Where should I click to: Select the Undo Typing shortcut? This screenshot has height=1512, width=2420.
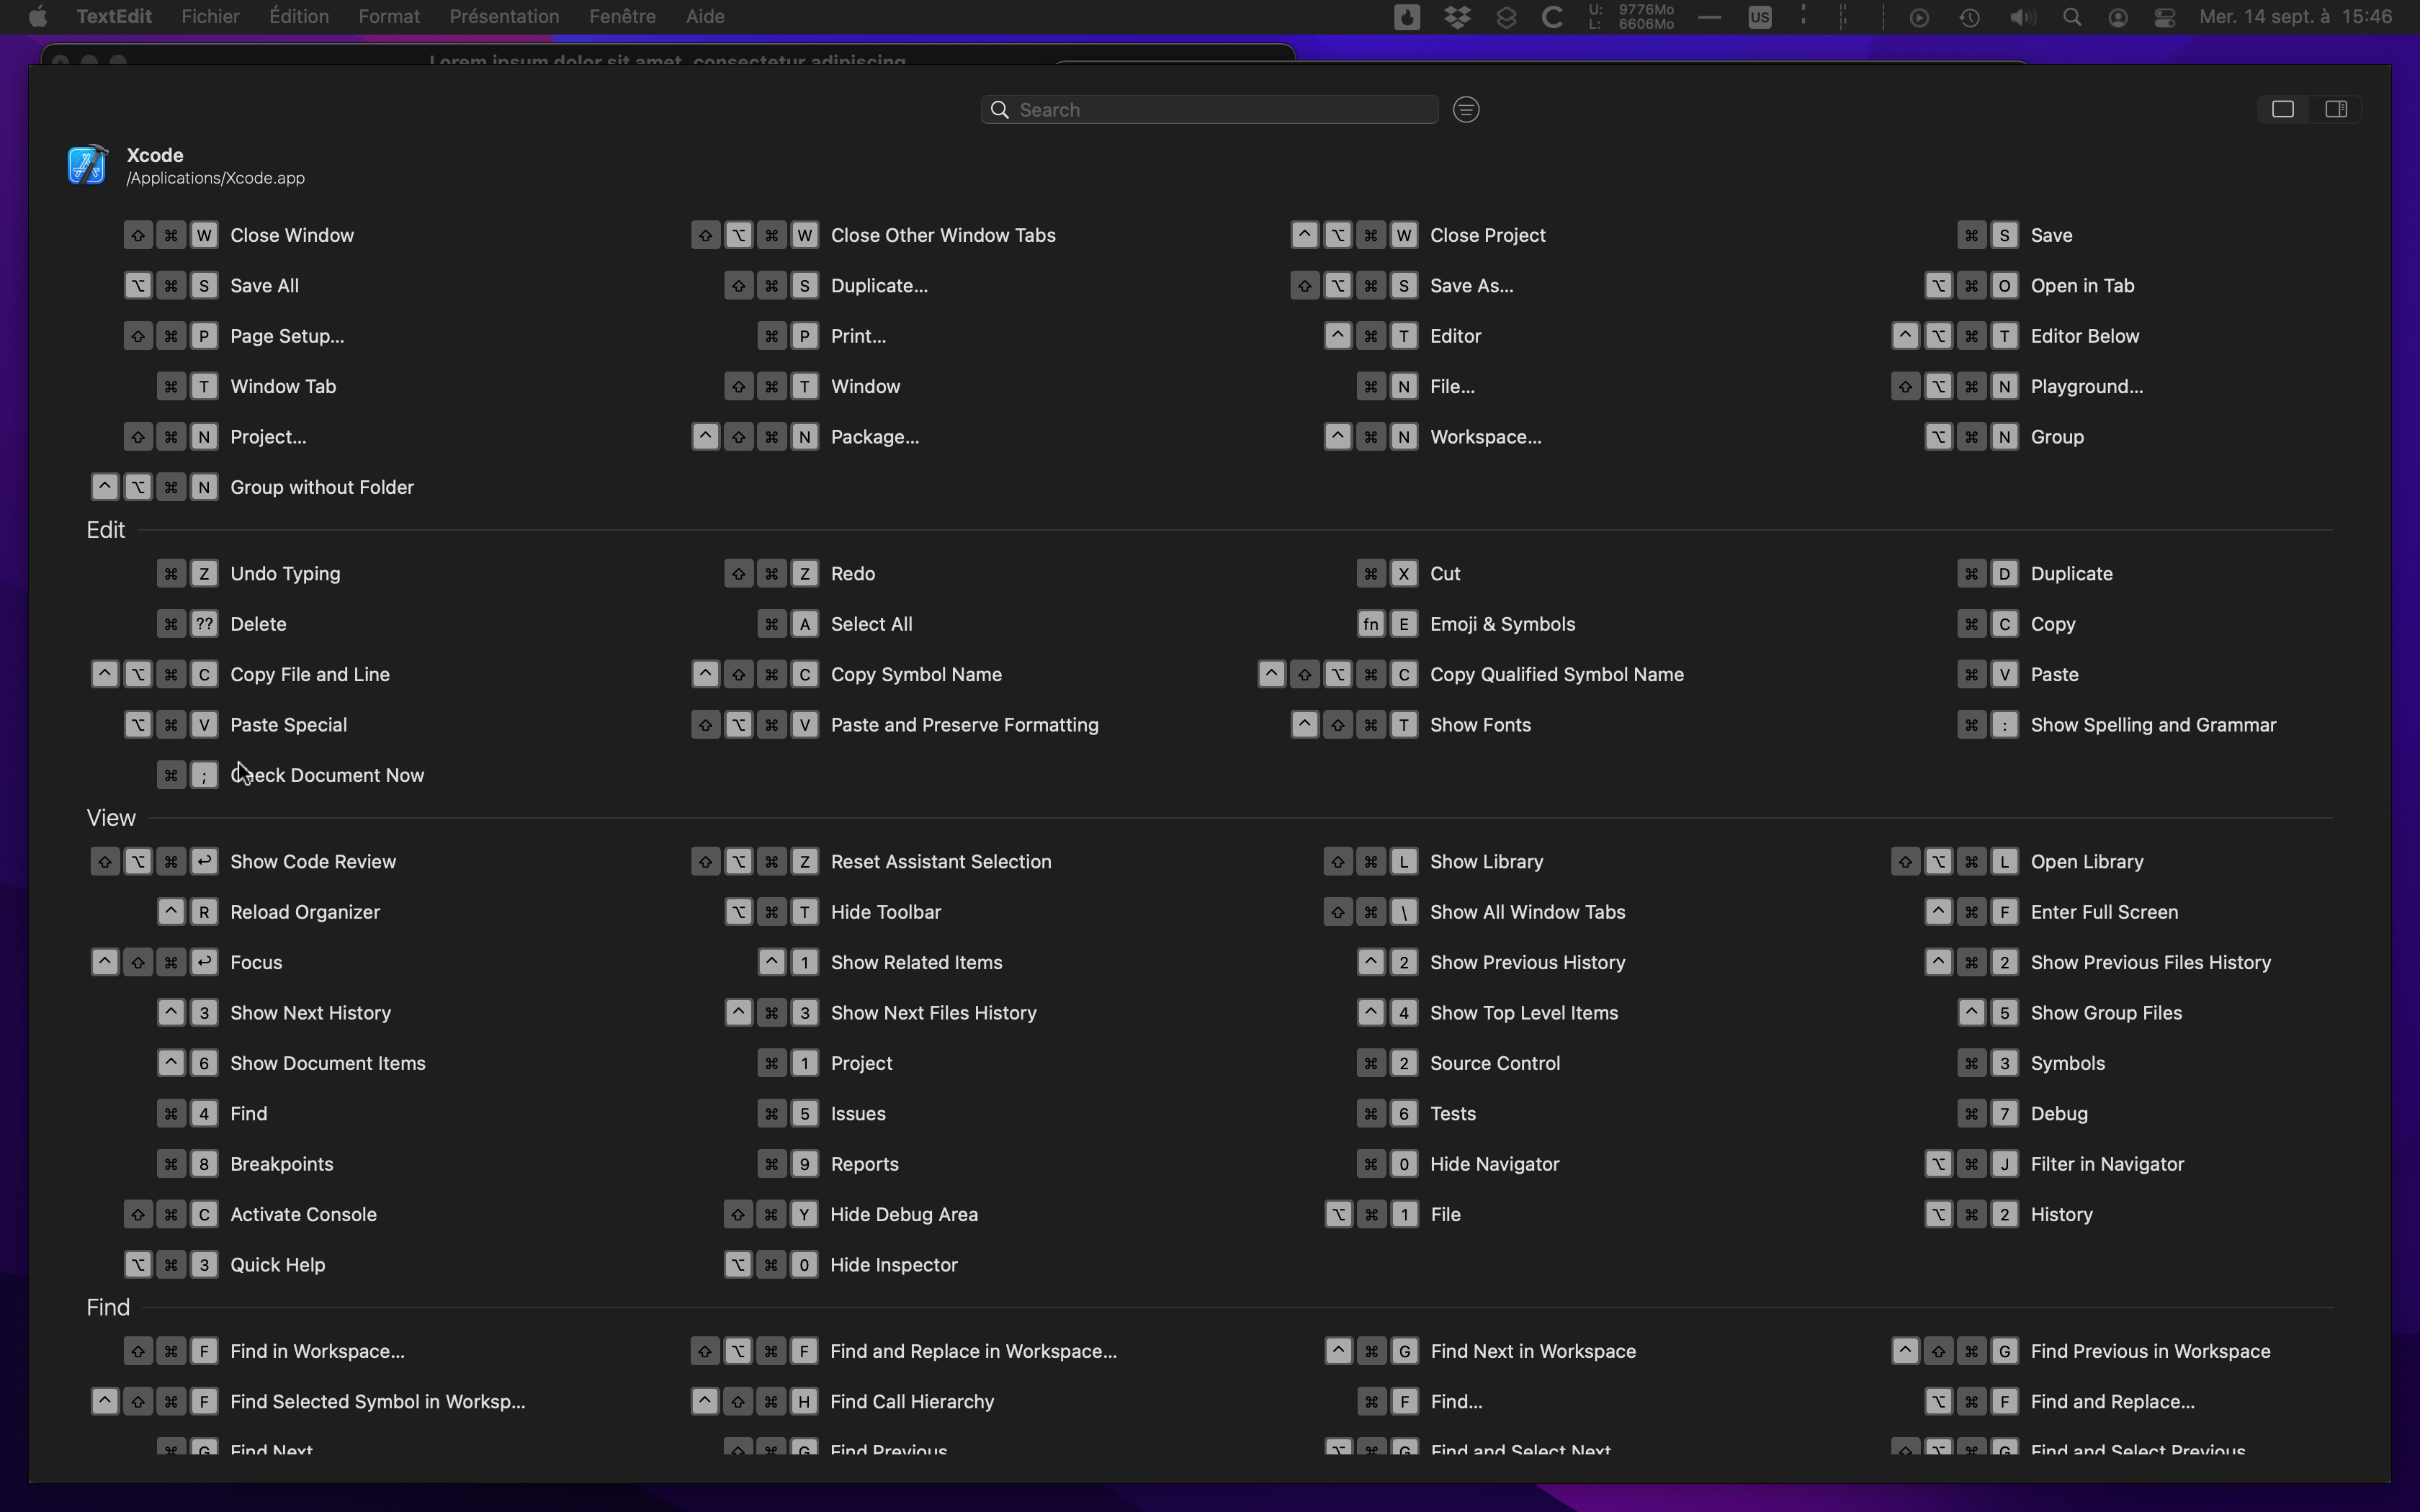click(x=249, y=574)
